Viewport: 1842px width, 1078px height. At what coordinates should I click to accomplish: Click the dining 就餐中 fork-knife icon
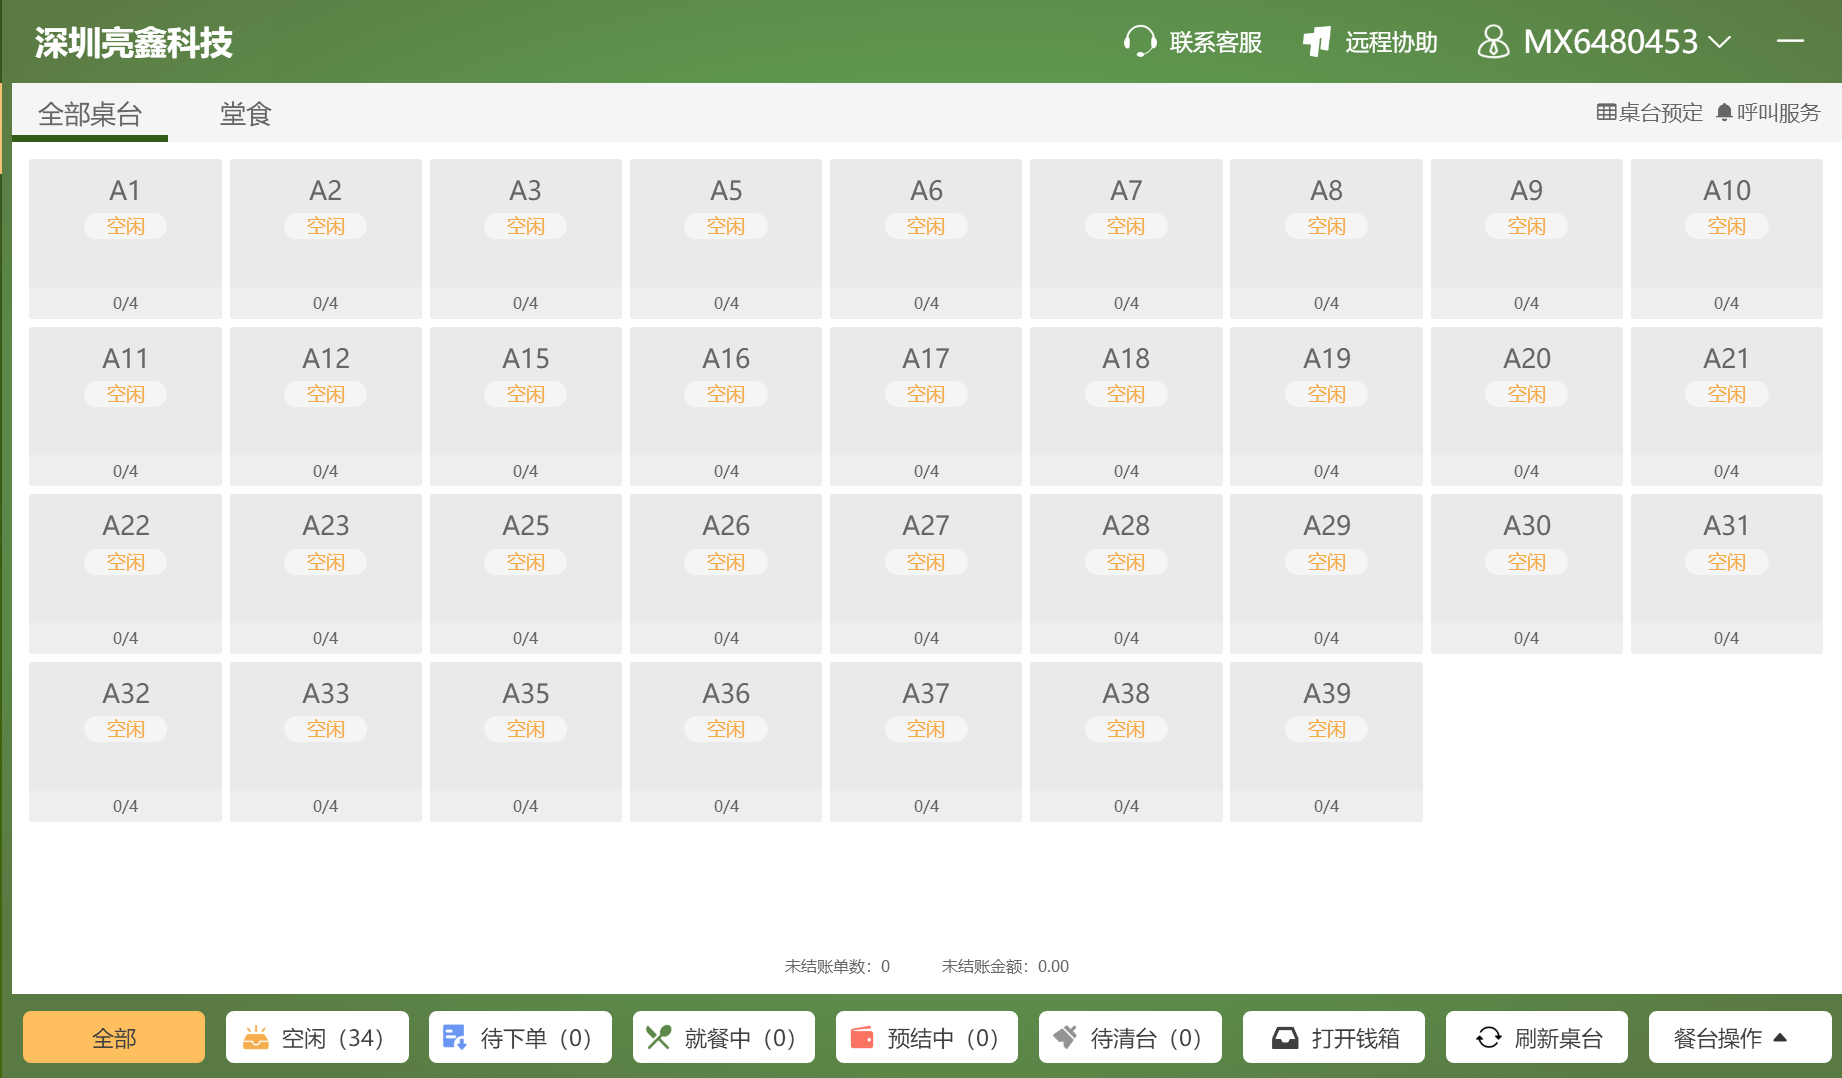(658, 1037)
